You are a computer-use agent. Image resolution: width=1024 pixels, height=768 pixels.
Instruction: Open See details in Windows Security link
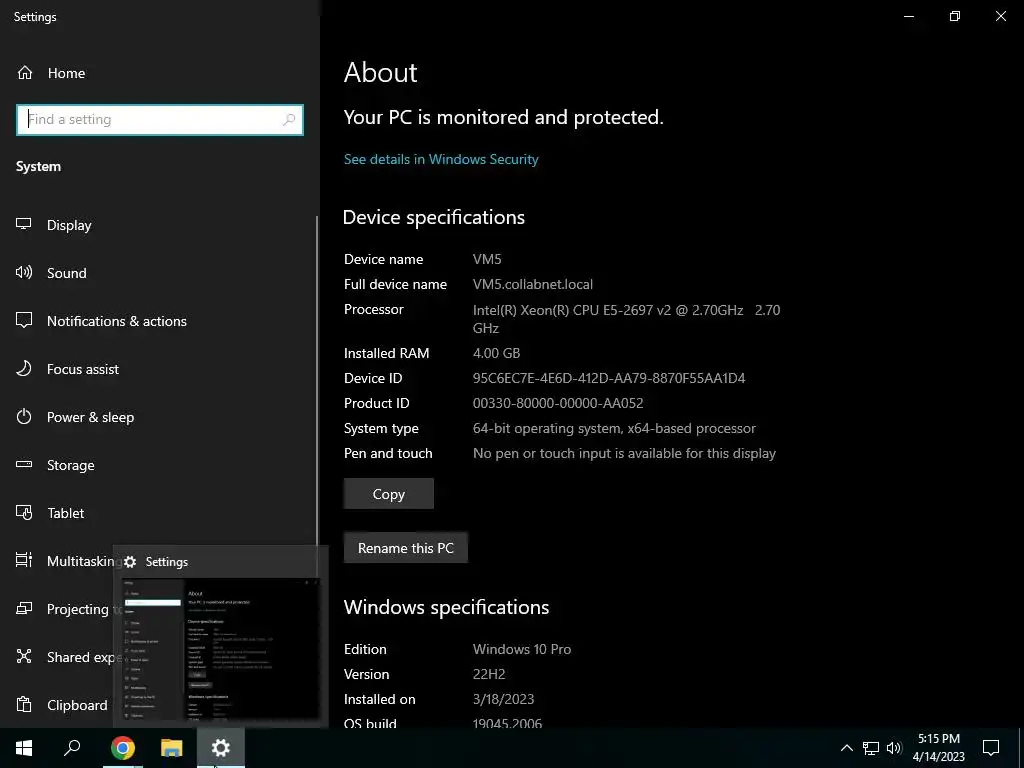click(441, 159)
